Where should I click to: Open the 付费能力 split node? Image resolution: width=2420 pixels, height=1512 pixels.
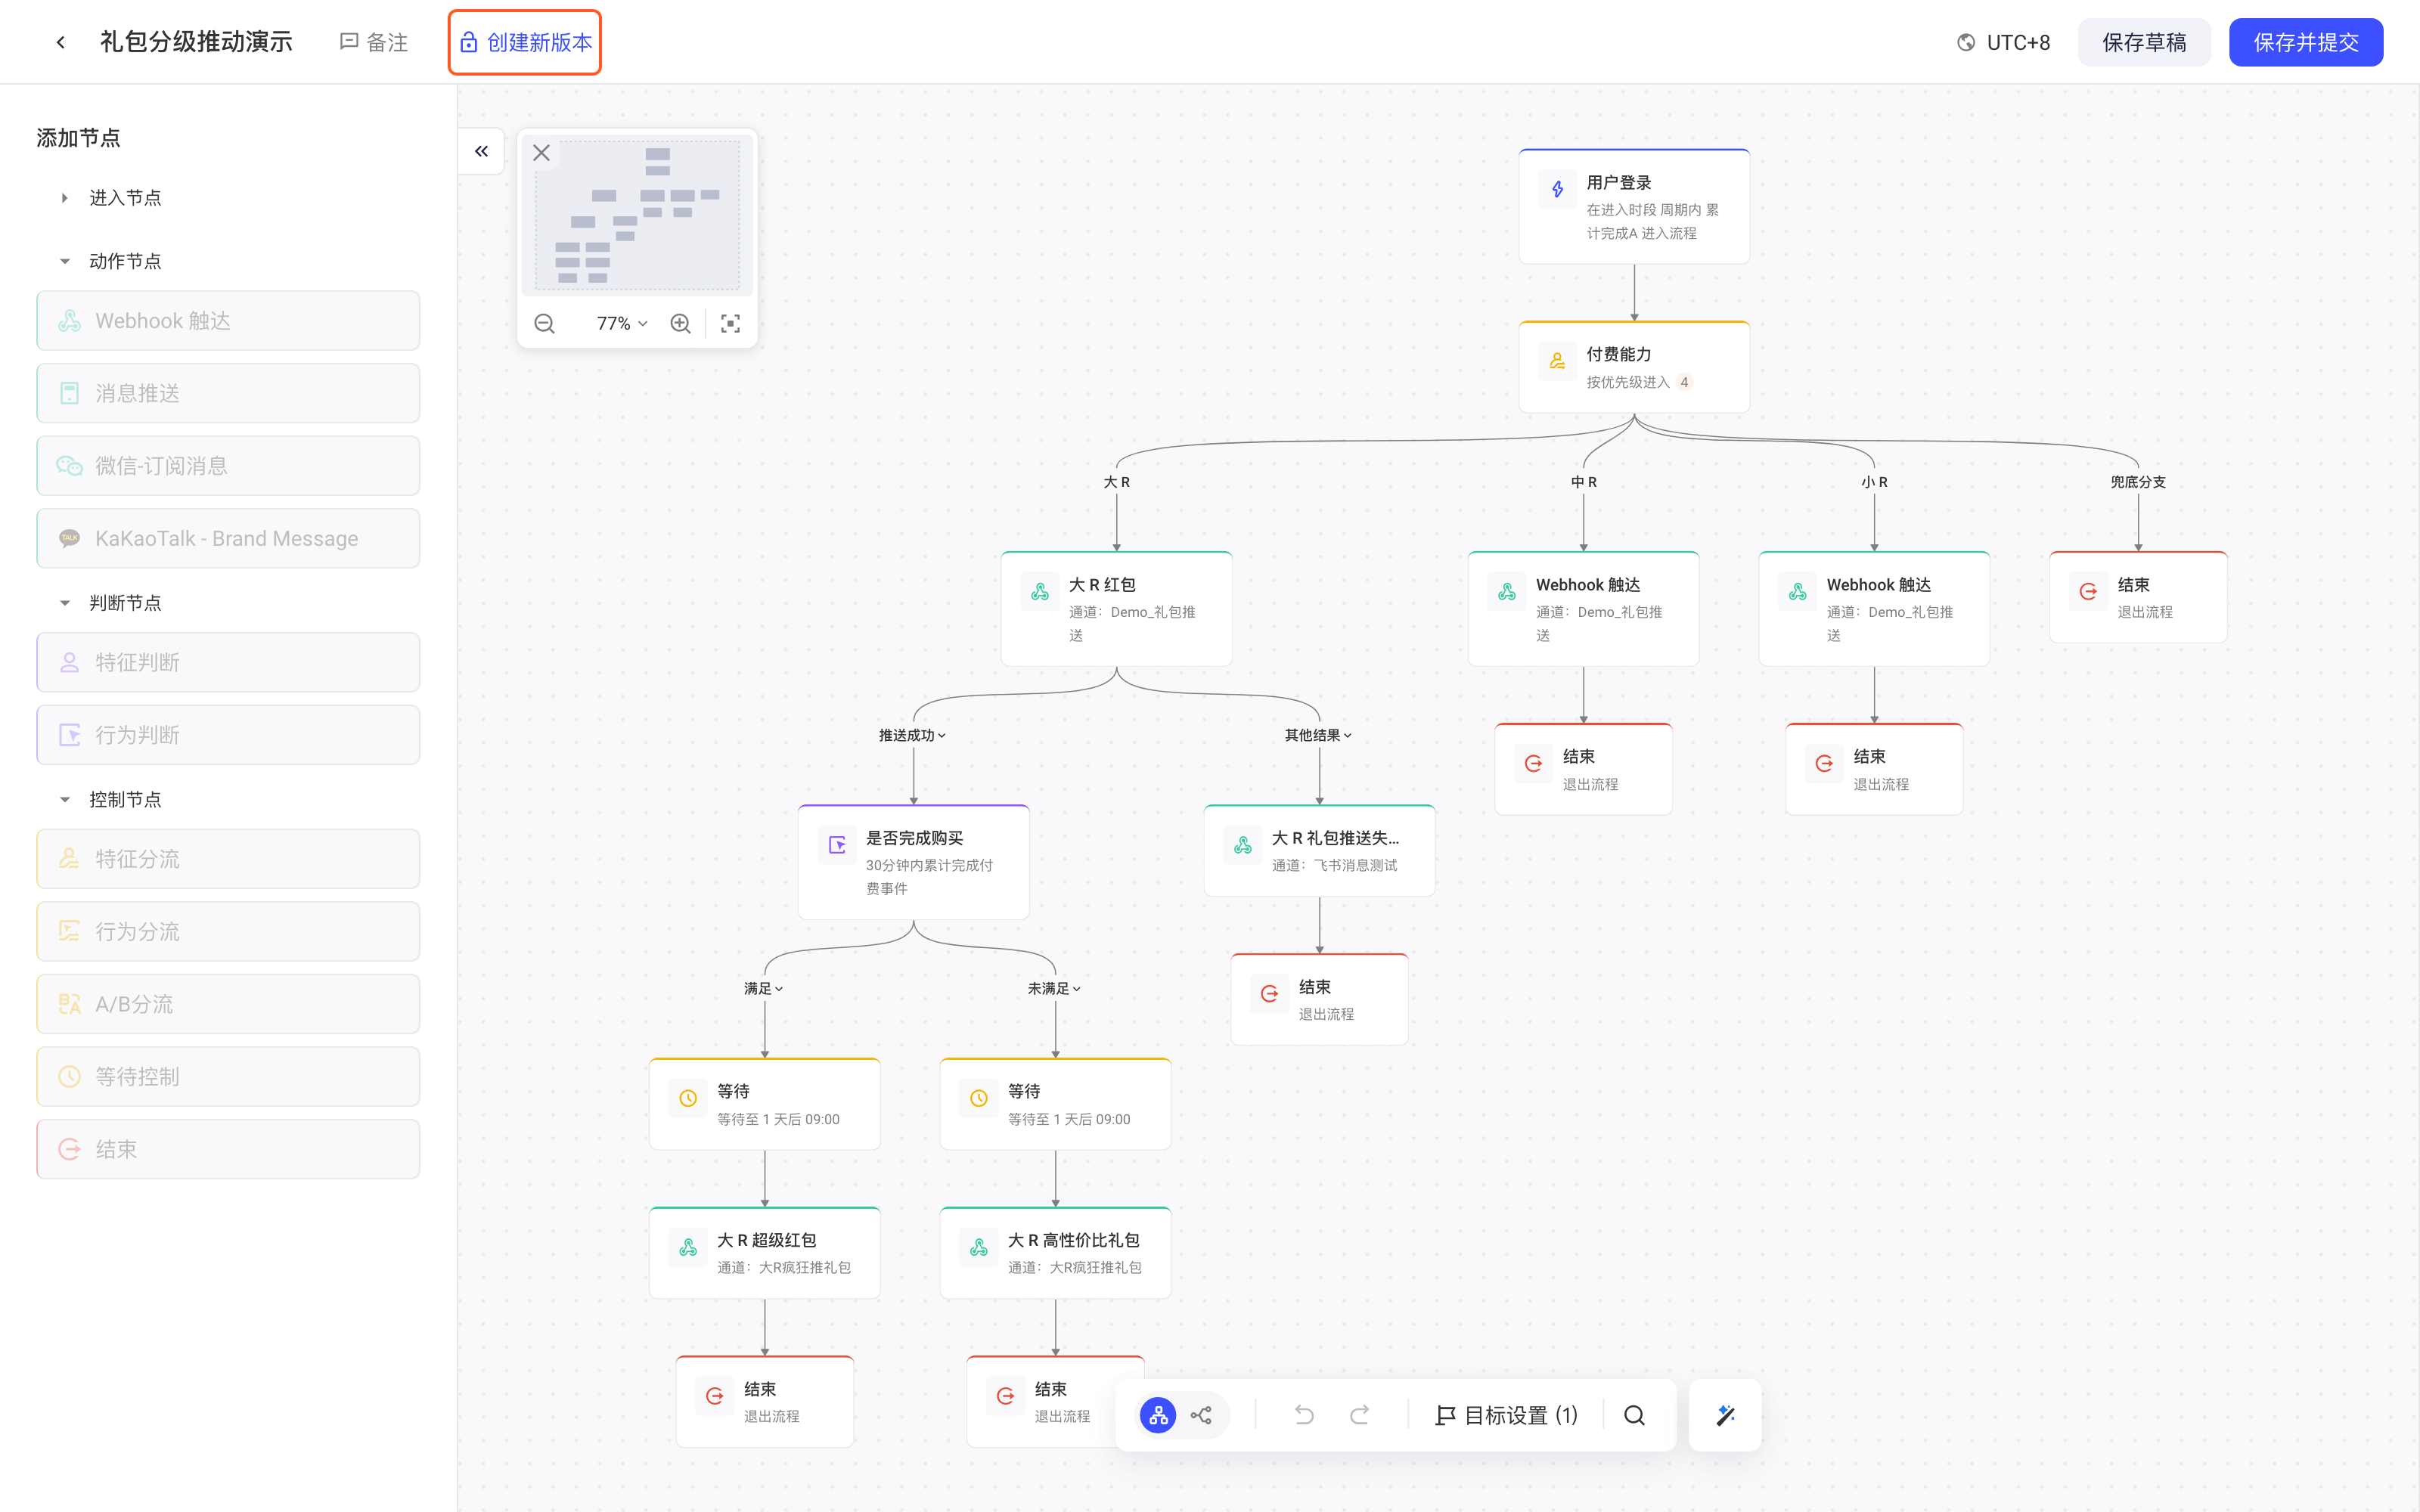(x=1634, y=367)
